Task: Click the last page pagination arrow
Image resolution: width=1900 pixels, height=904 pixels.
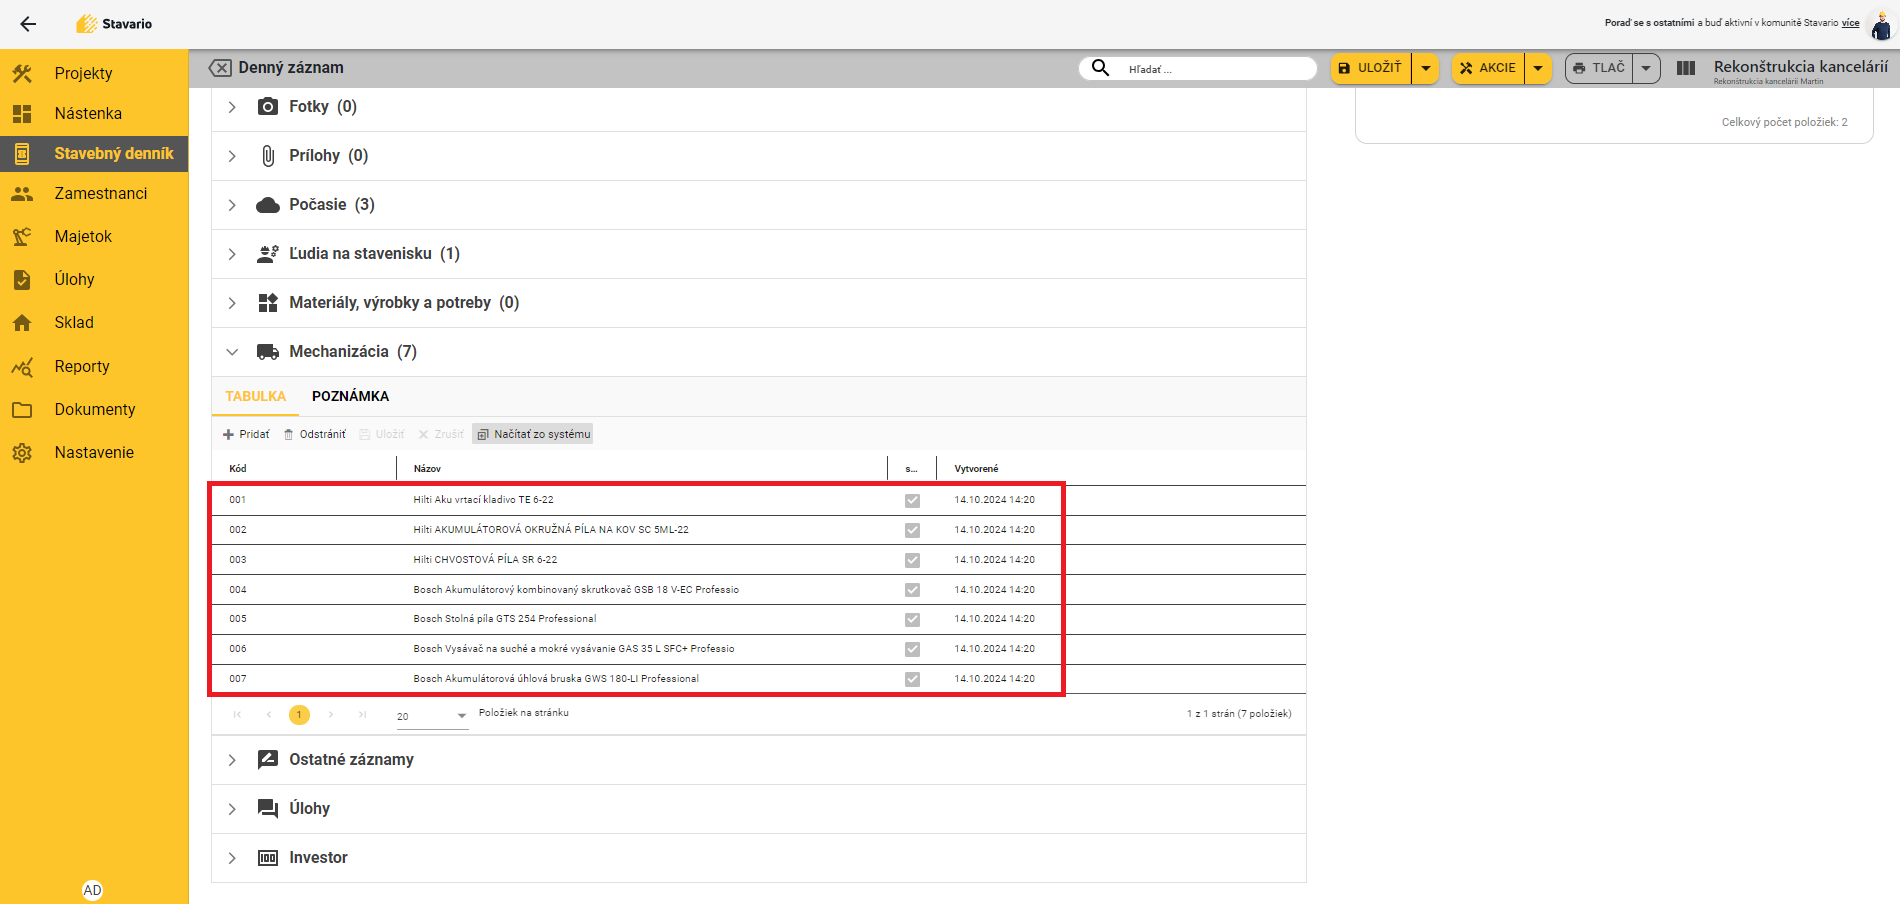Action: pos(362,714)
